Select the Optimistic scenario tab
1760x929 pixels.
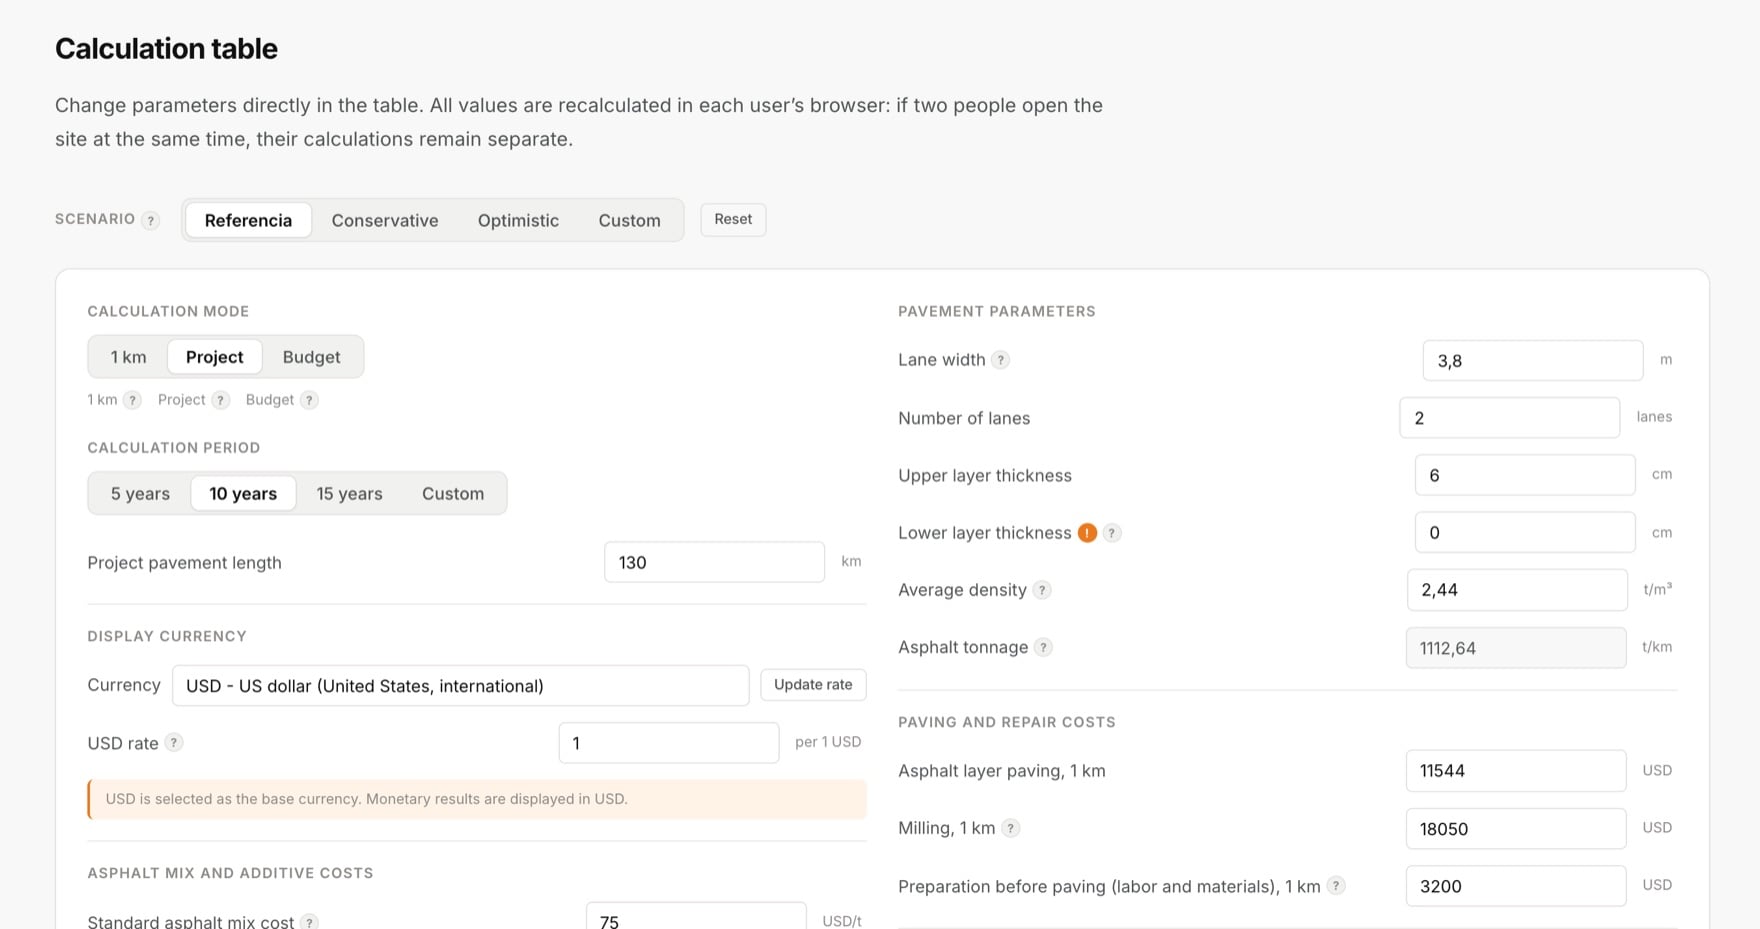pos(518,220)
